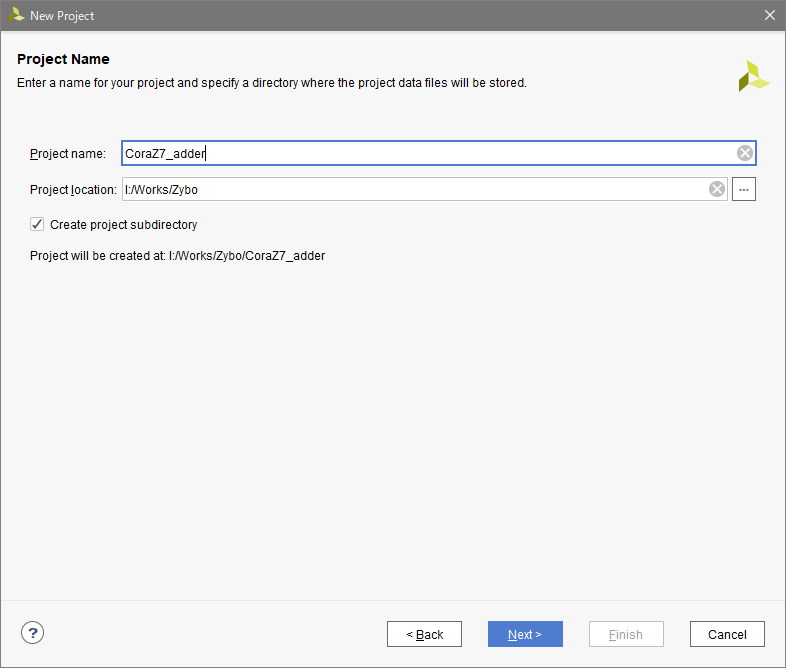Toggle Create project subdirectory checkbox

[37, 224]
